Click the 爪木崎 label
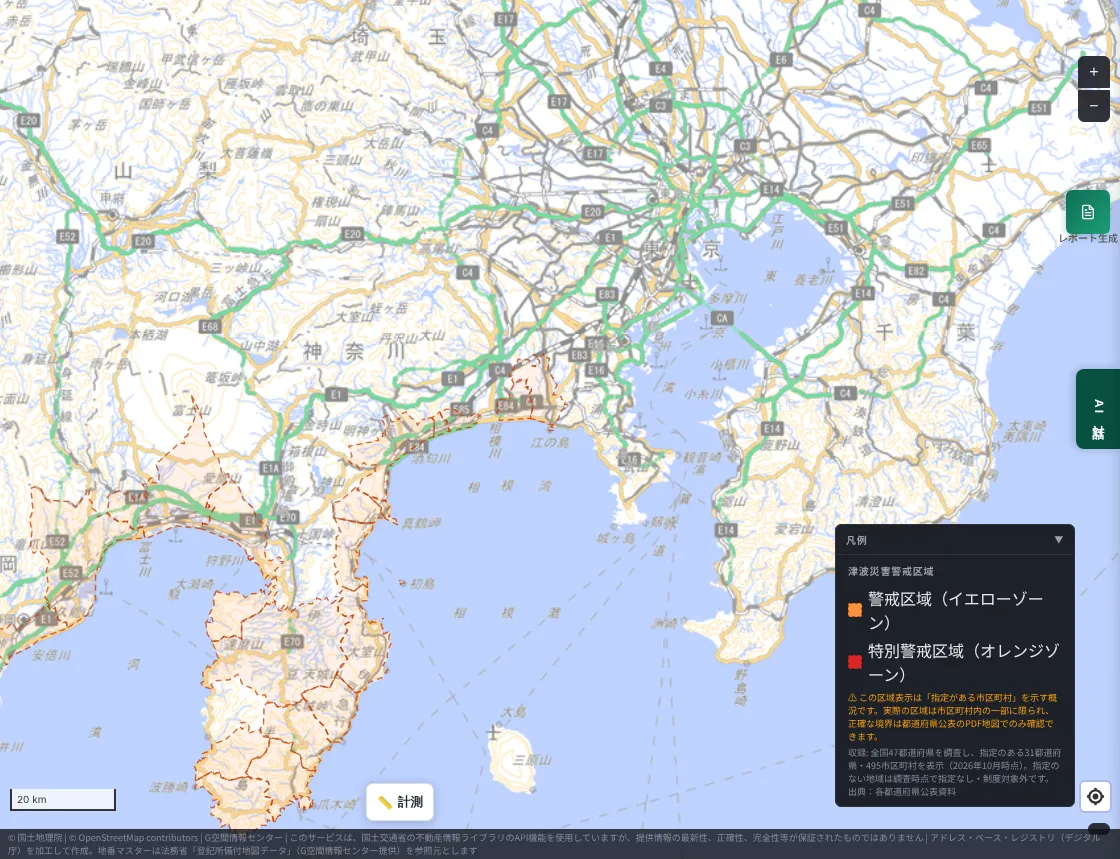Viewport: 1120px width, 859px height. tap(336, 805)
